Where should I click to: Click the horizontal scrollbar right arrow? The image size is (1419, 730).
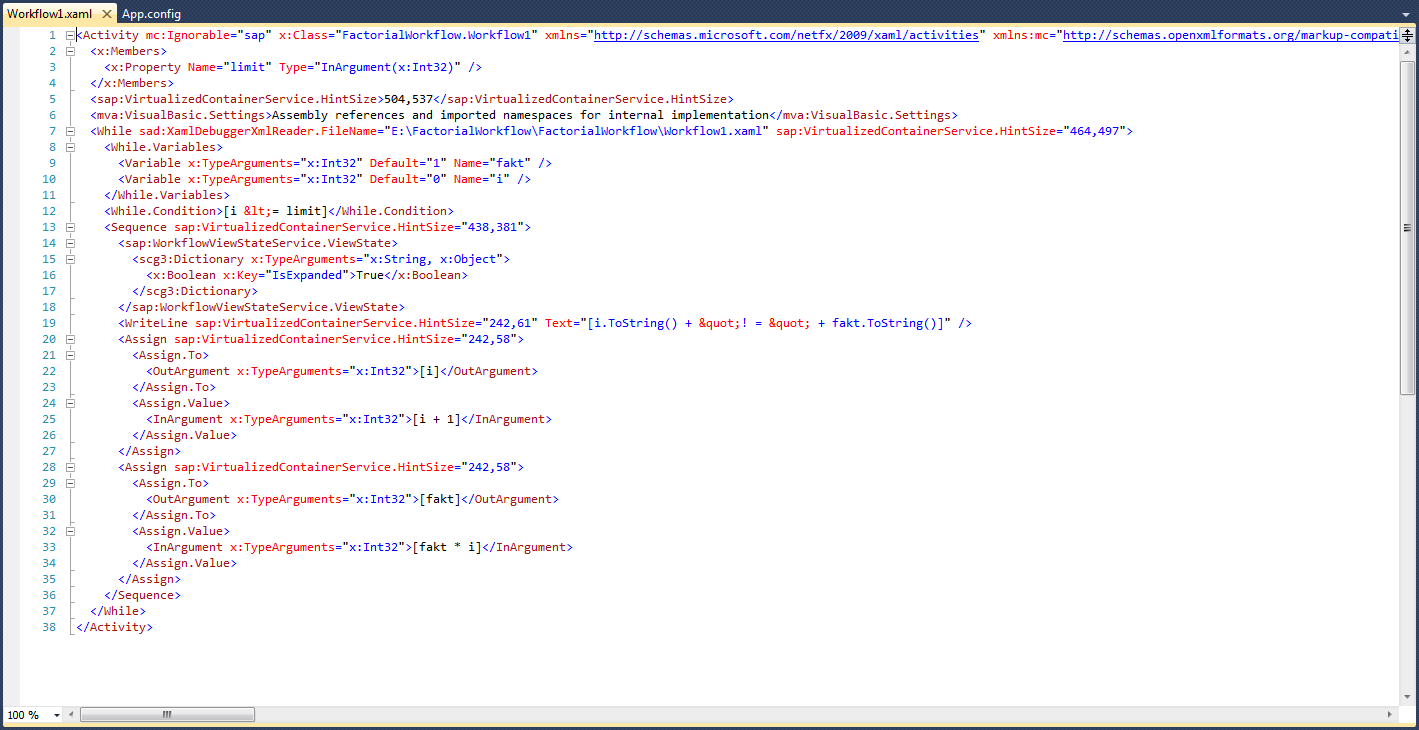(x=1391, y=715)
